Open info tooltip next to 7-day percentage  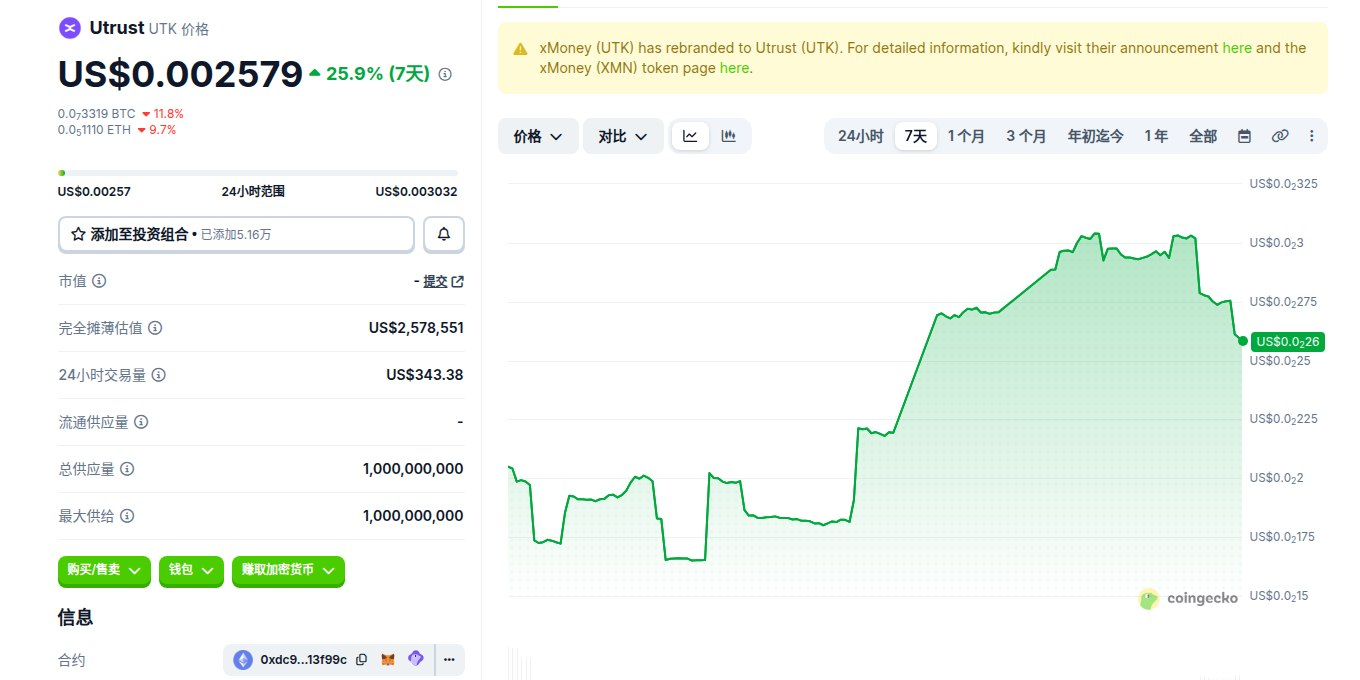(445, 74)
